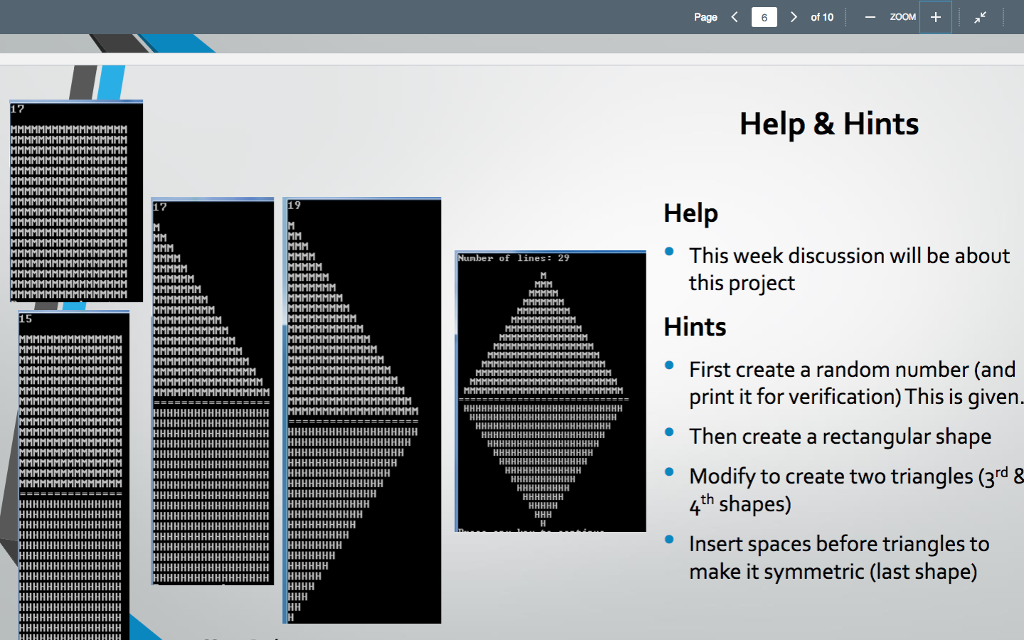Click the triangle screenshot labeled 17
1024x640 pixels.
212,390
